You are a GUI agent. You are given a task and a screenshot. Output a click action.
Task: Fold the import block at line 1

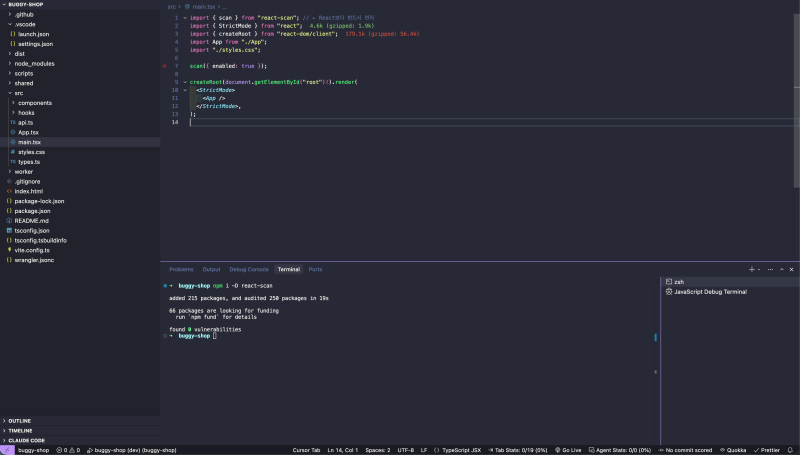point(185,18)
